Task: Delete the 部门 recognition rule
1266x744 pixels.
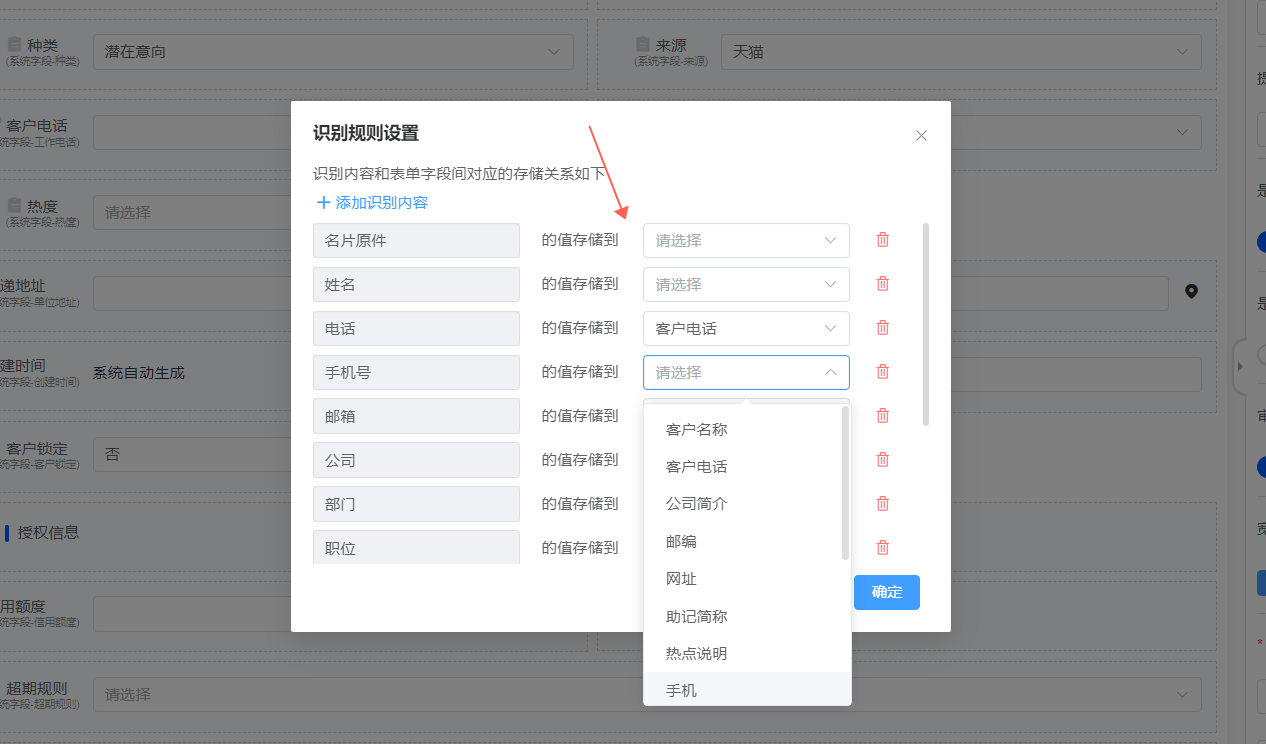Action: (883, 504)
